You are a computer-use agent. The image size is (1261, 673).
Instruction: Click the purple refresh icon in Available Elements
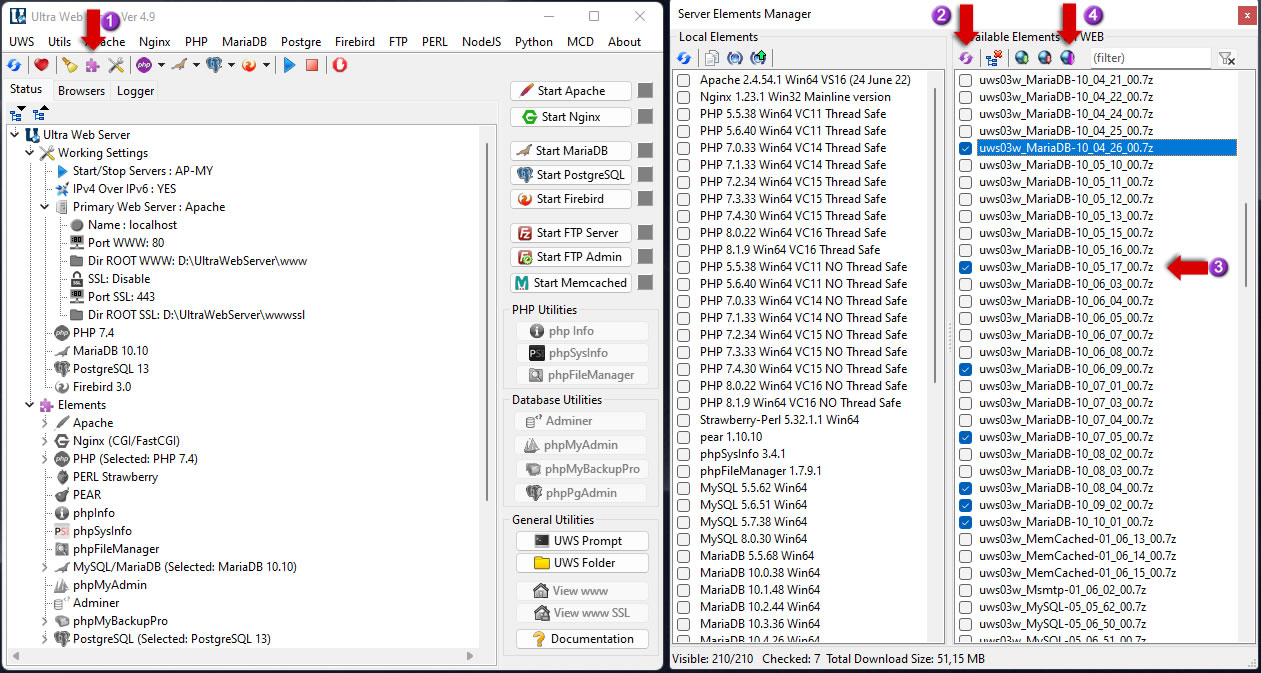(x=966, y=58)
